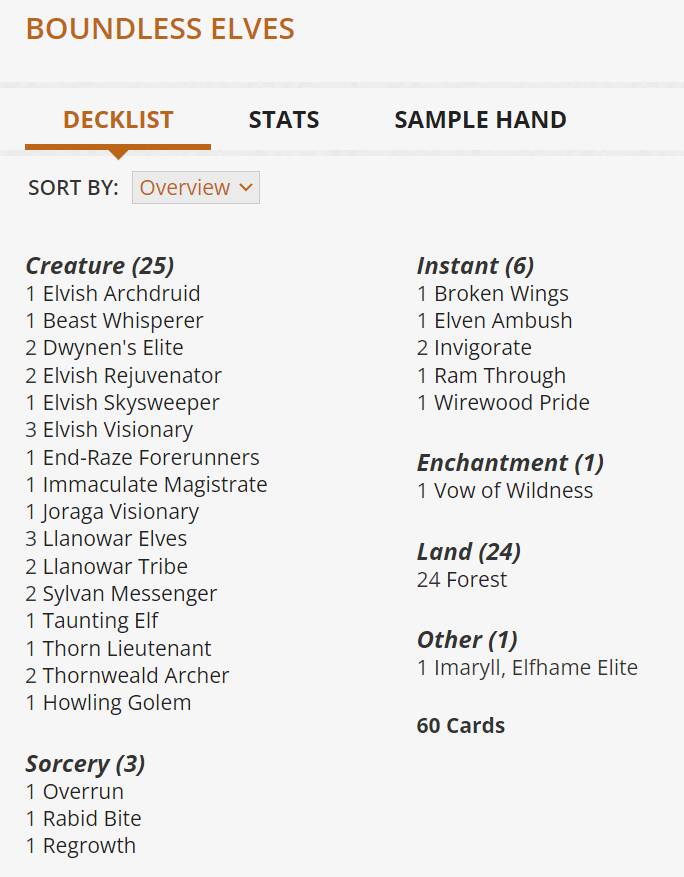684x877 pixels.
Task: Select the Overrun sorcery card
Action: 83,792
